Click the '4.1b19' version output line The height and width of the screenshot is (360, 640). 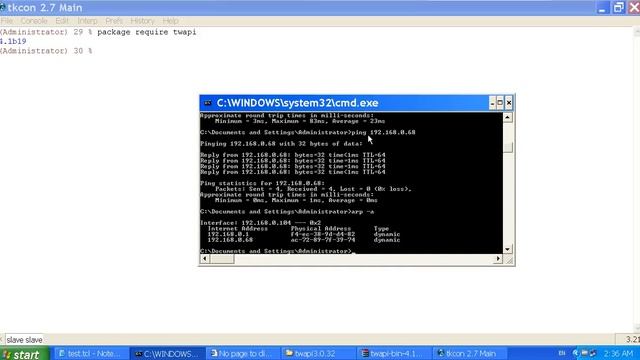[13, 41]
